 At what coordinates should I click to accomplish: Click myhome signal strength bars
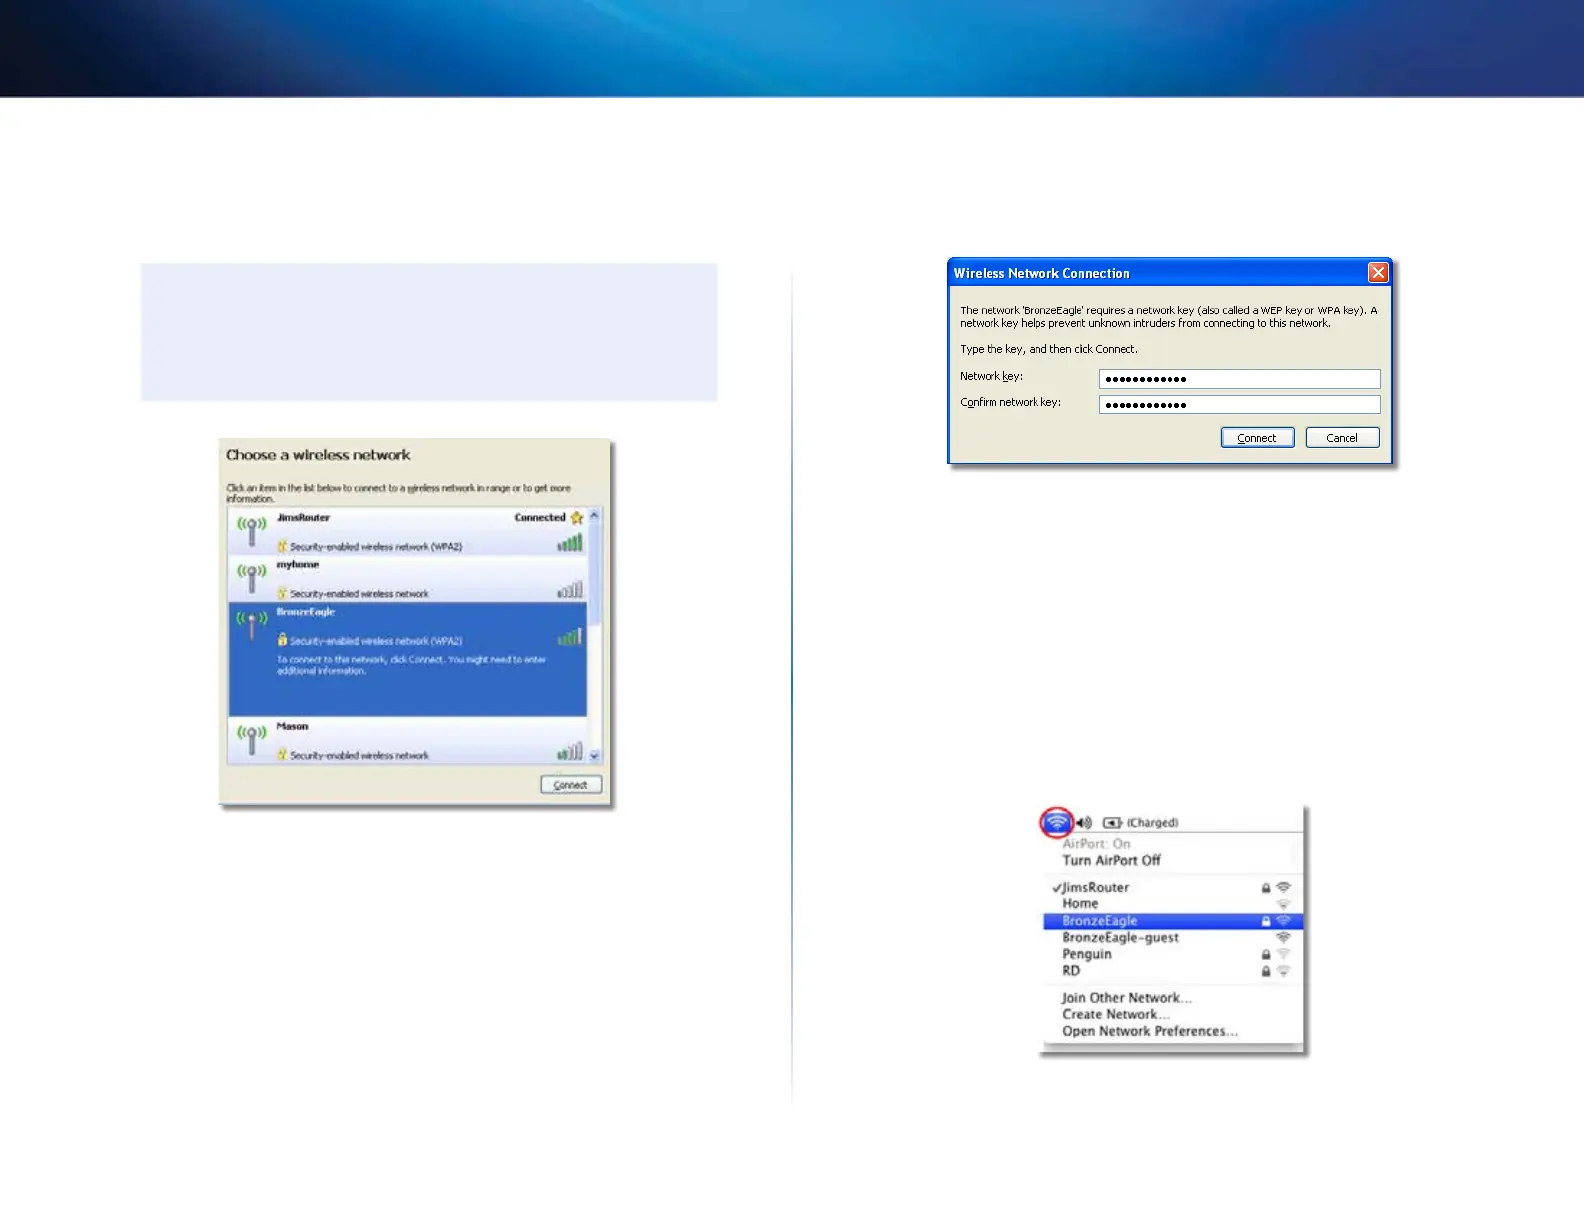click(569, 590)
